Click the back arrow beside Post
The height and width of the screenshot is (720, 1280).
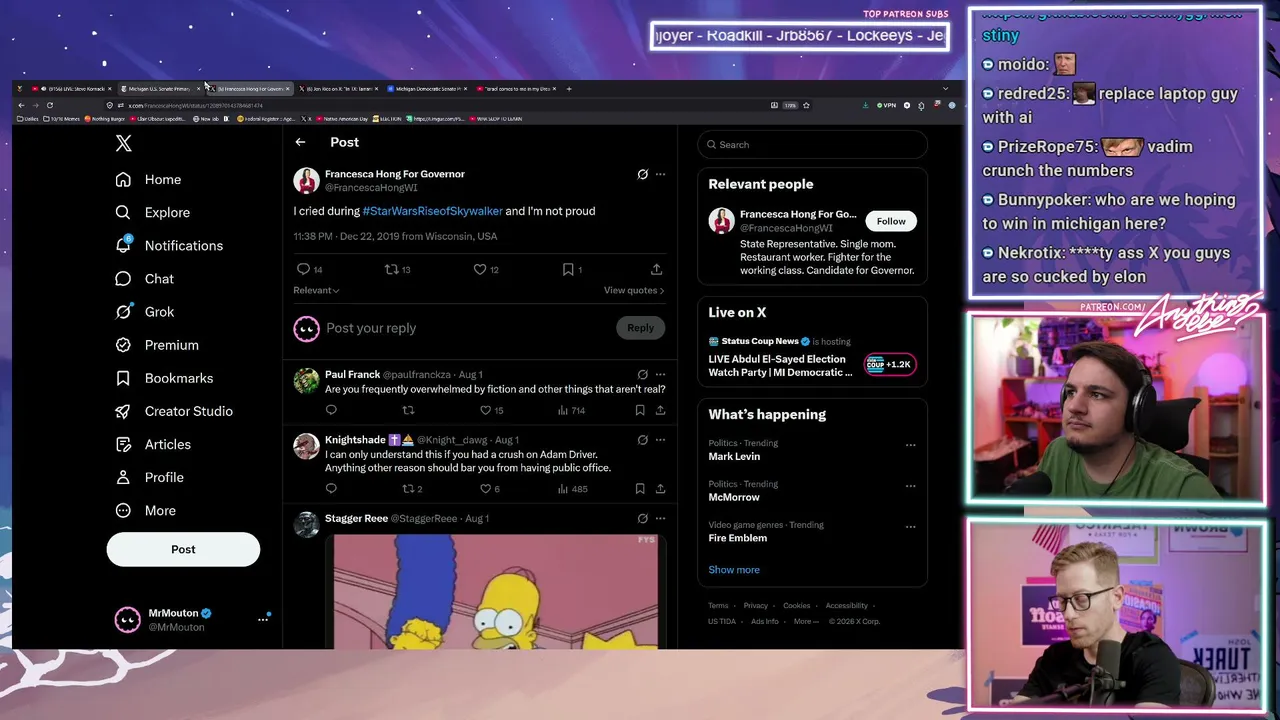click(x=300, y=142)
